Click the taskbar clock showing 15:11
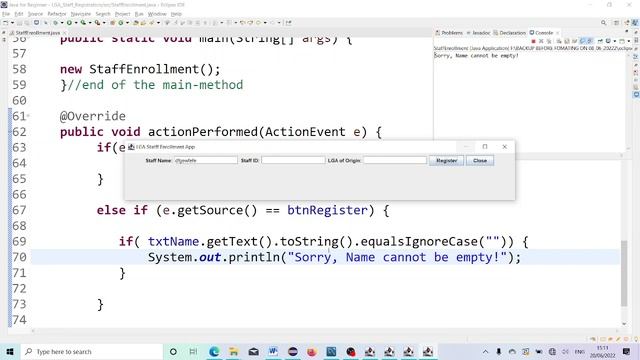Viewport: 640px width, 360px height. 602,351
